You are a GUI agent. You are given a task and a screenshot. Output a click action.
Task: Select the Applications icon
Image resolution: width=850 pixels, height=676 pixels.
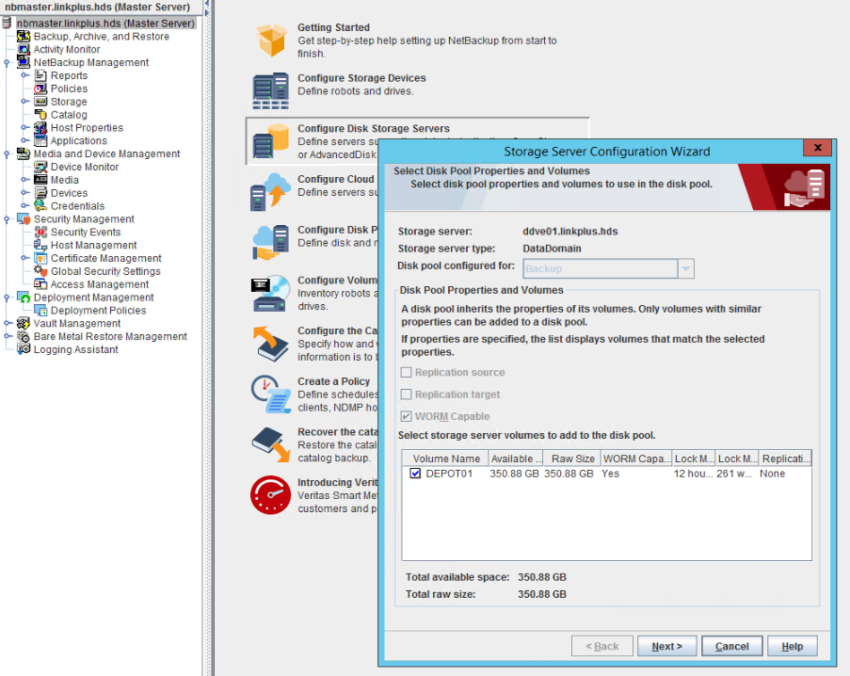[x=41, y=140]
